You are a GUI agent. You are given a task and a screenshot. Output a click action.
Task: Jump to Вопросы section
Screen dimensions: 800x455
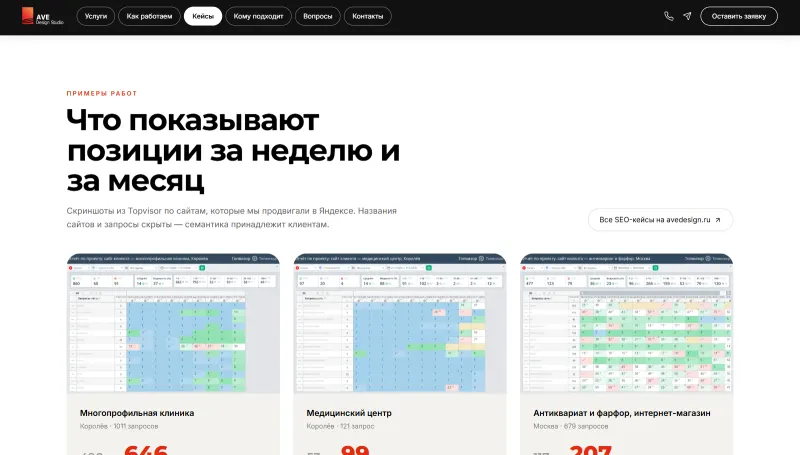pos(317,16)
